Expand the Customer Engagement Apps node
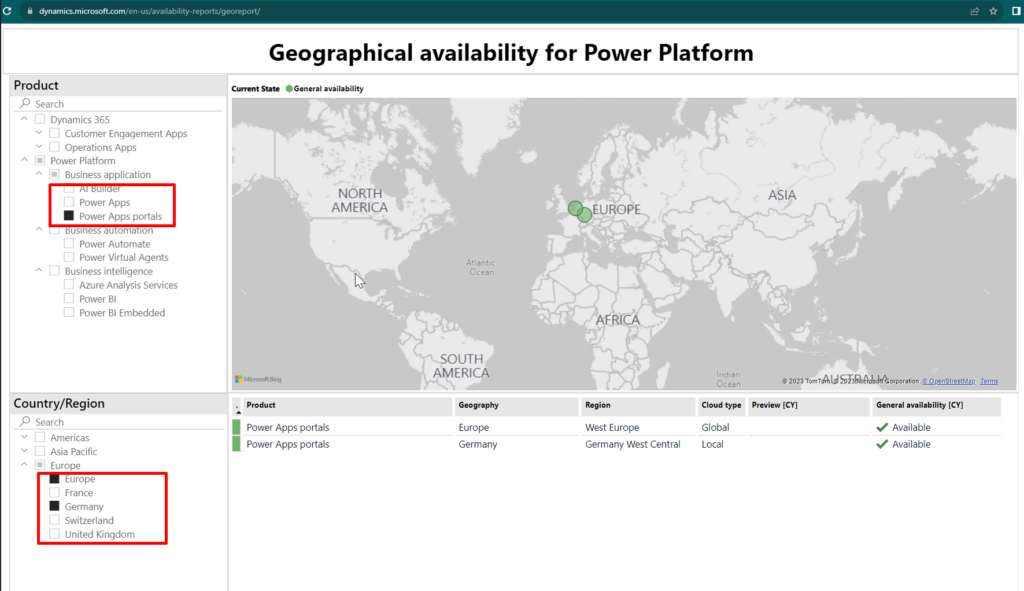Viewport: 1024px width, 591px height. pyautogui.click(x=39, y=133)
